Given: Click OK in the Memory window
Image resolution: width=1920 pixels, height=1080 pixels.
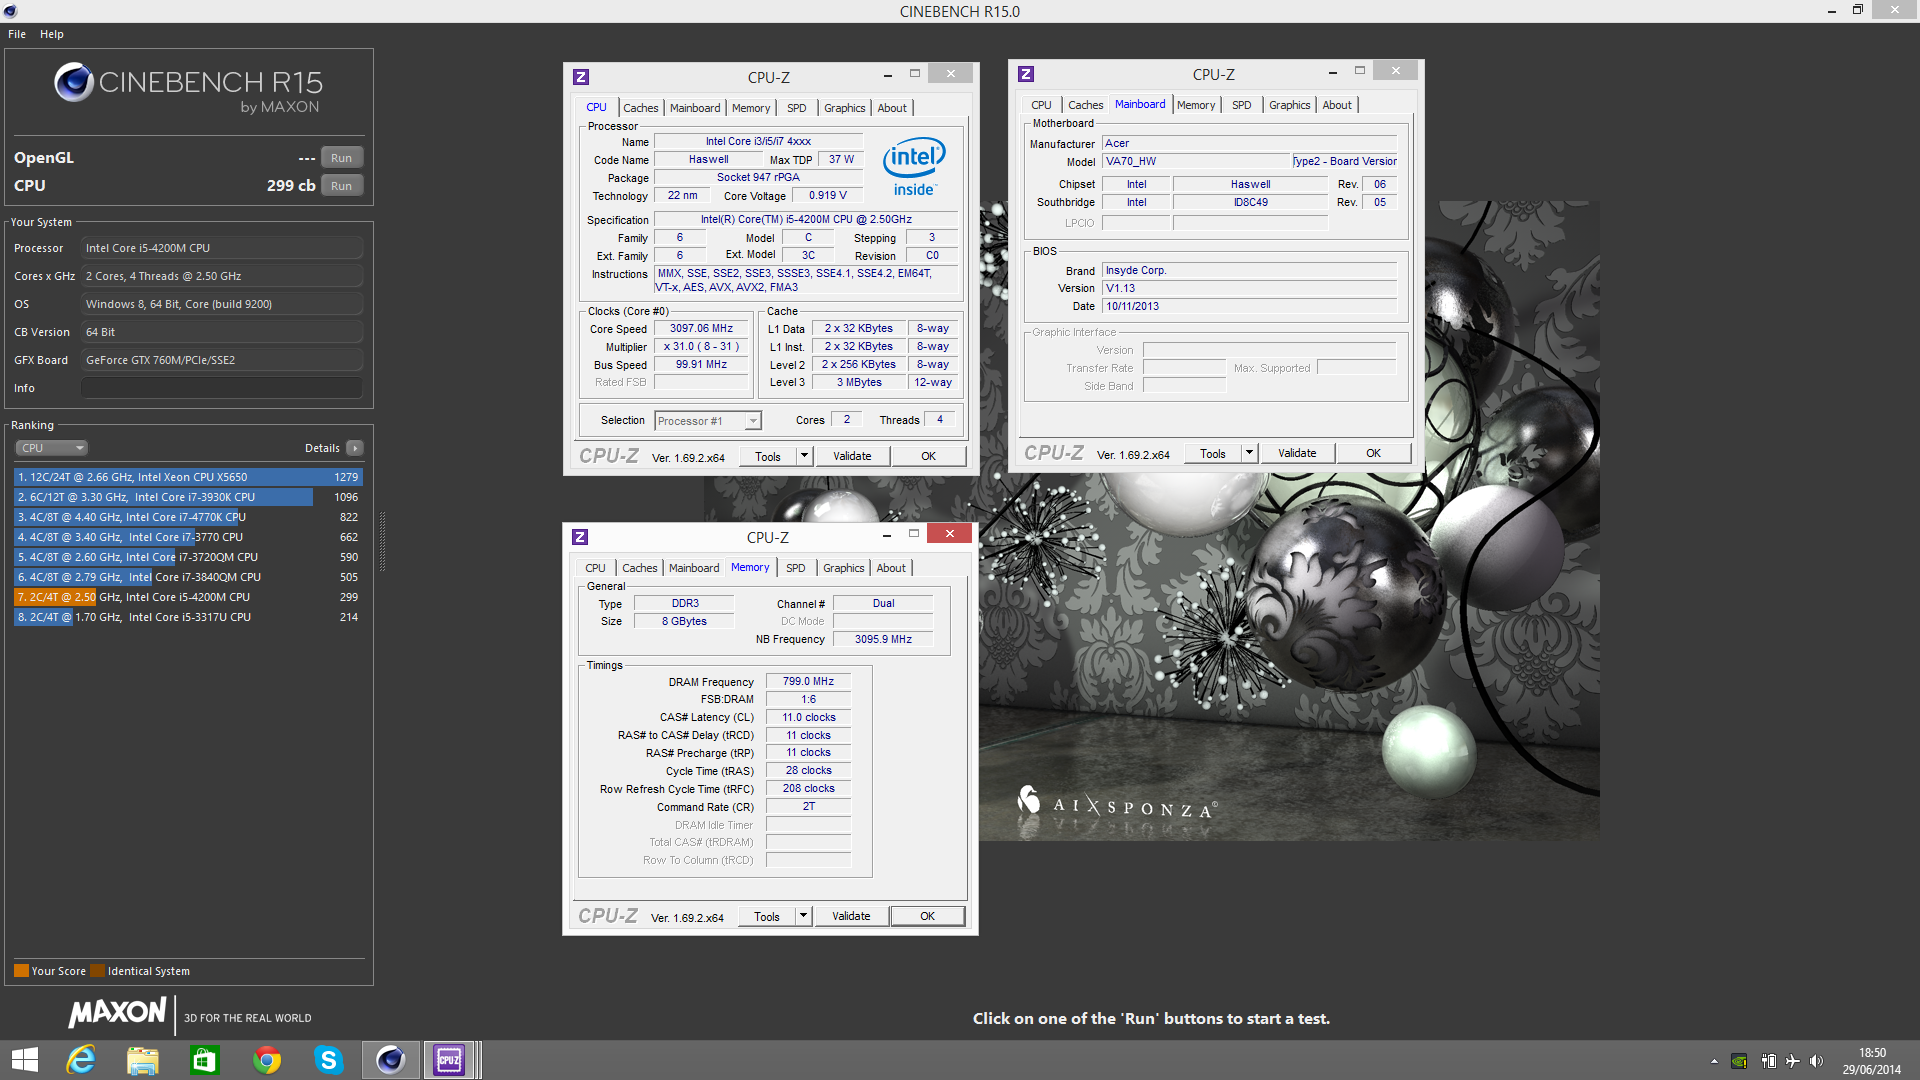Looking at the screenshot, I should click(x=927, y=916).
